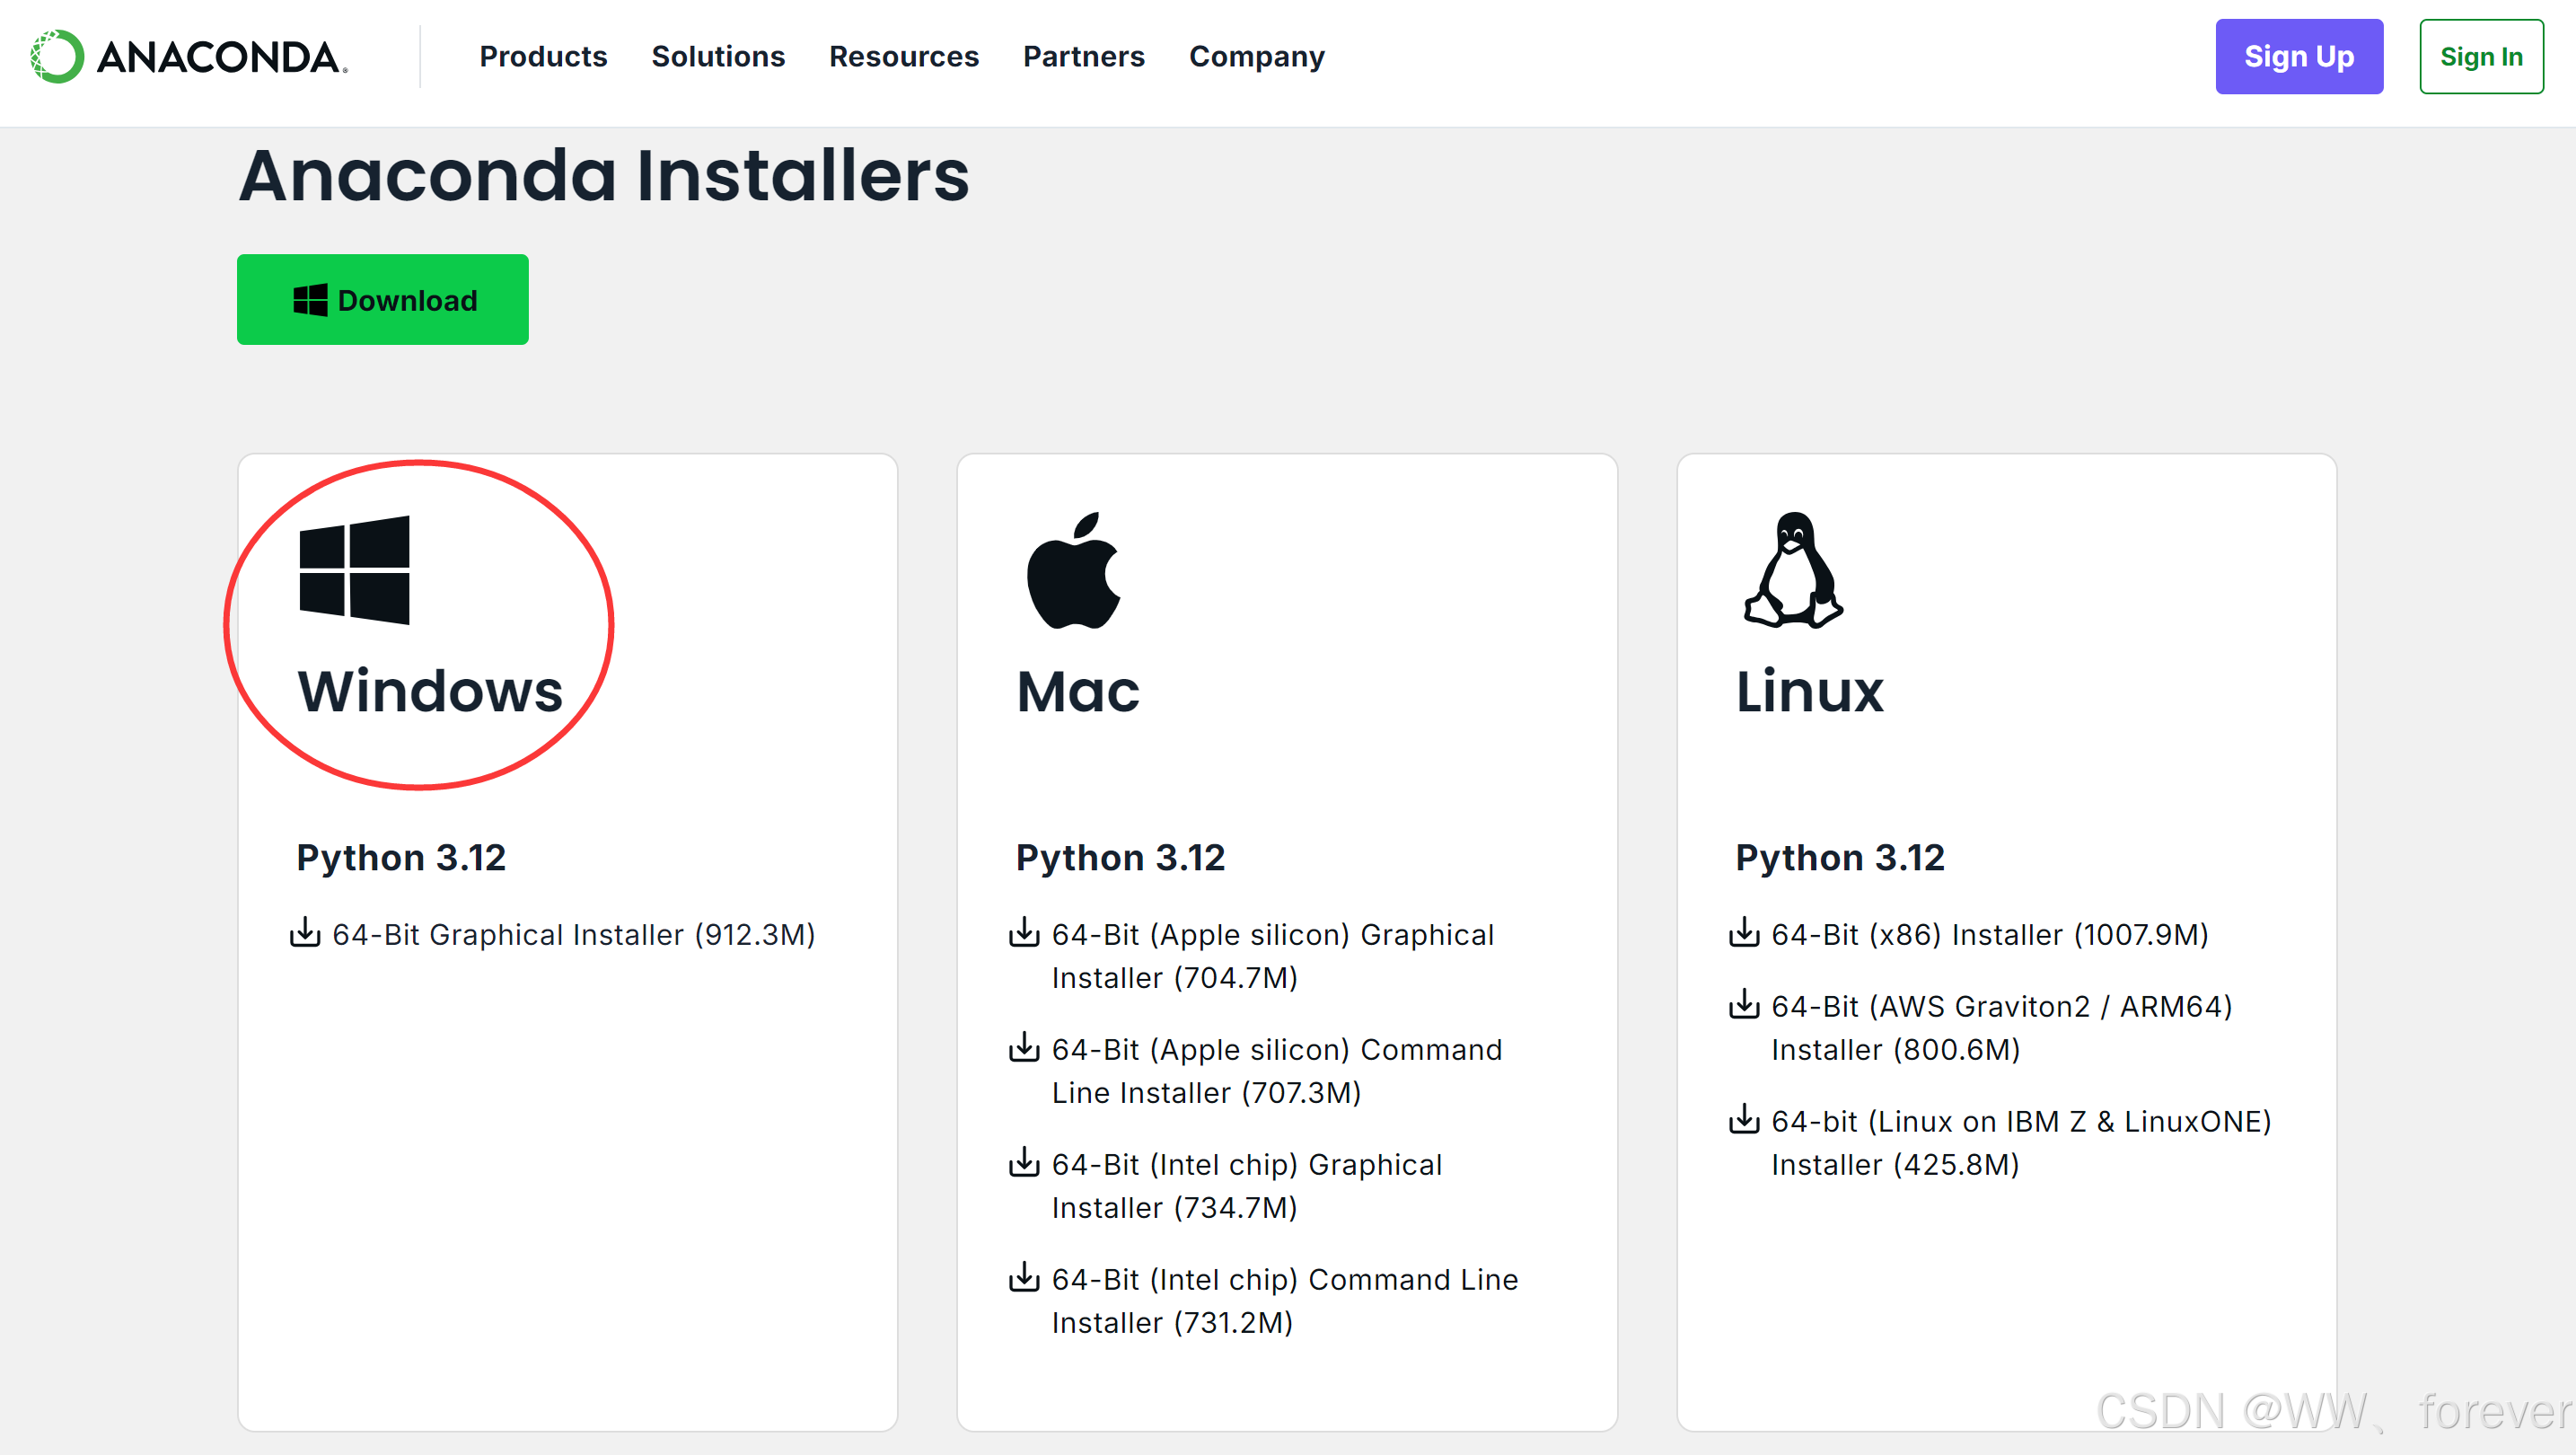Open the Company menu
The width and height of the screenshot is (2576, 1455).
1256,57
